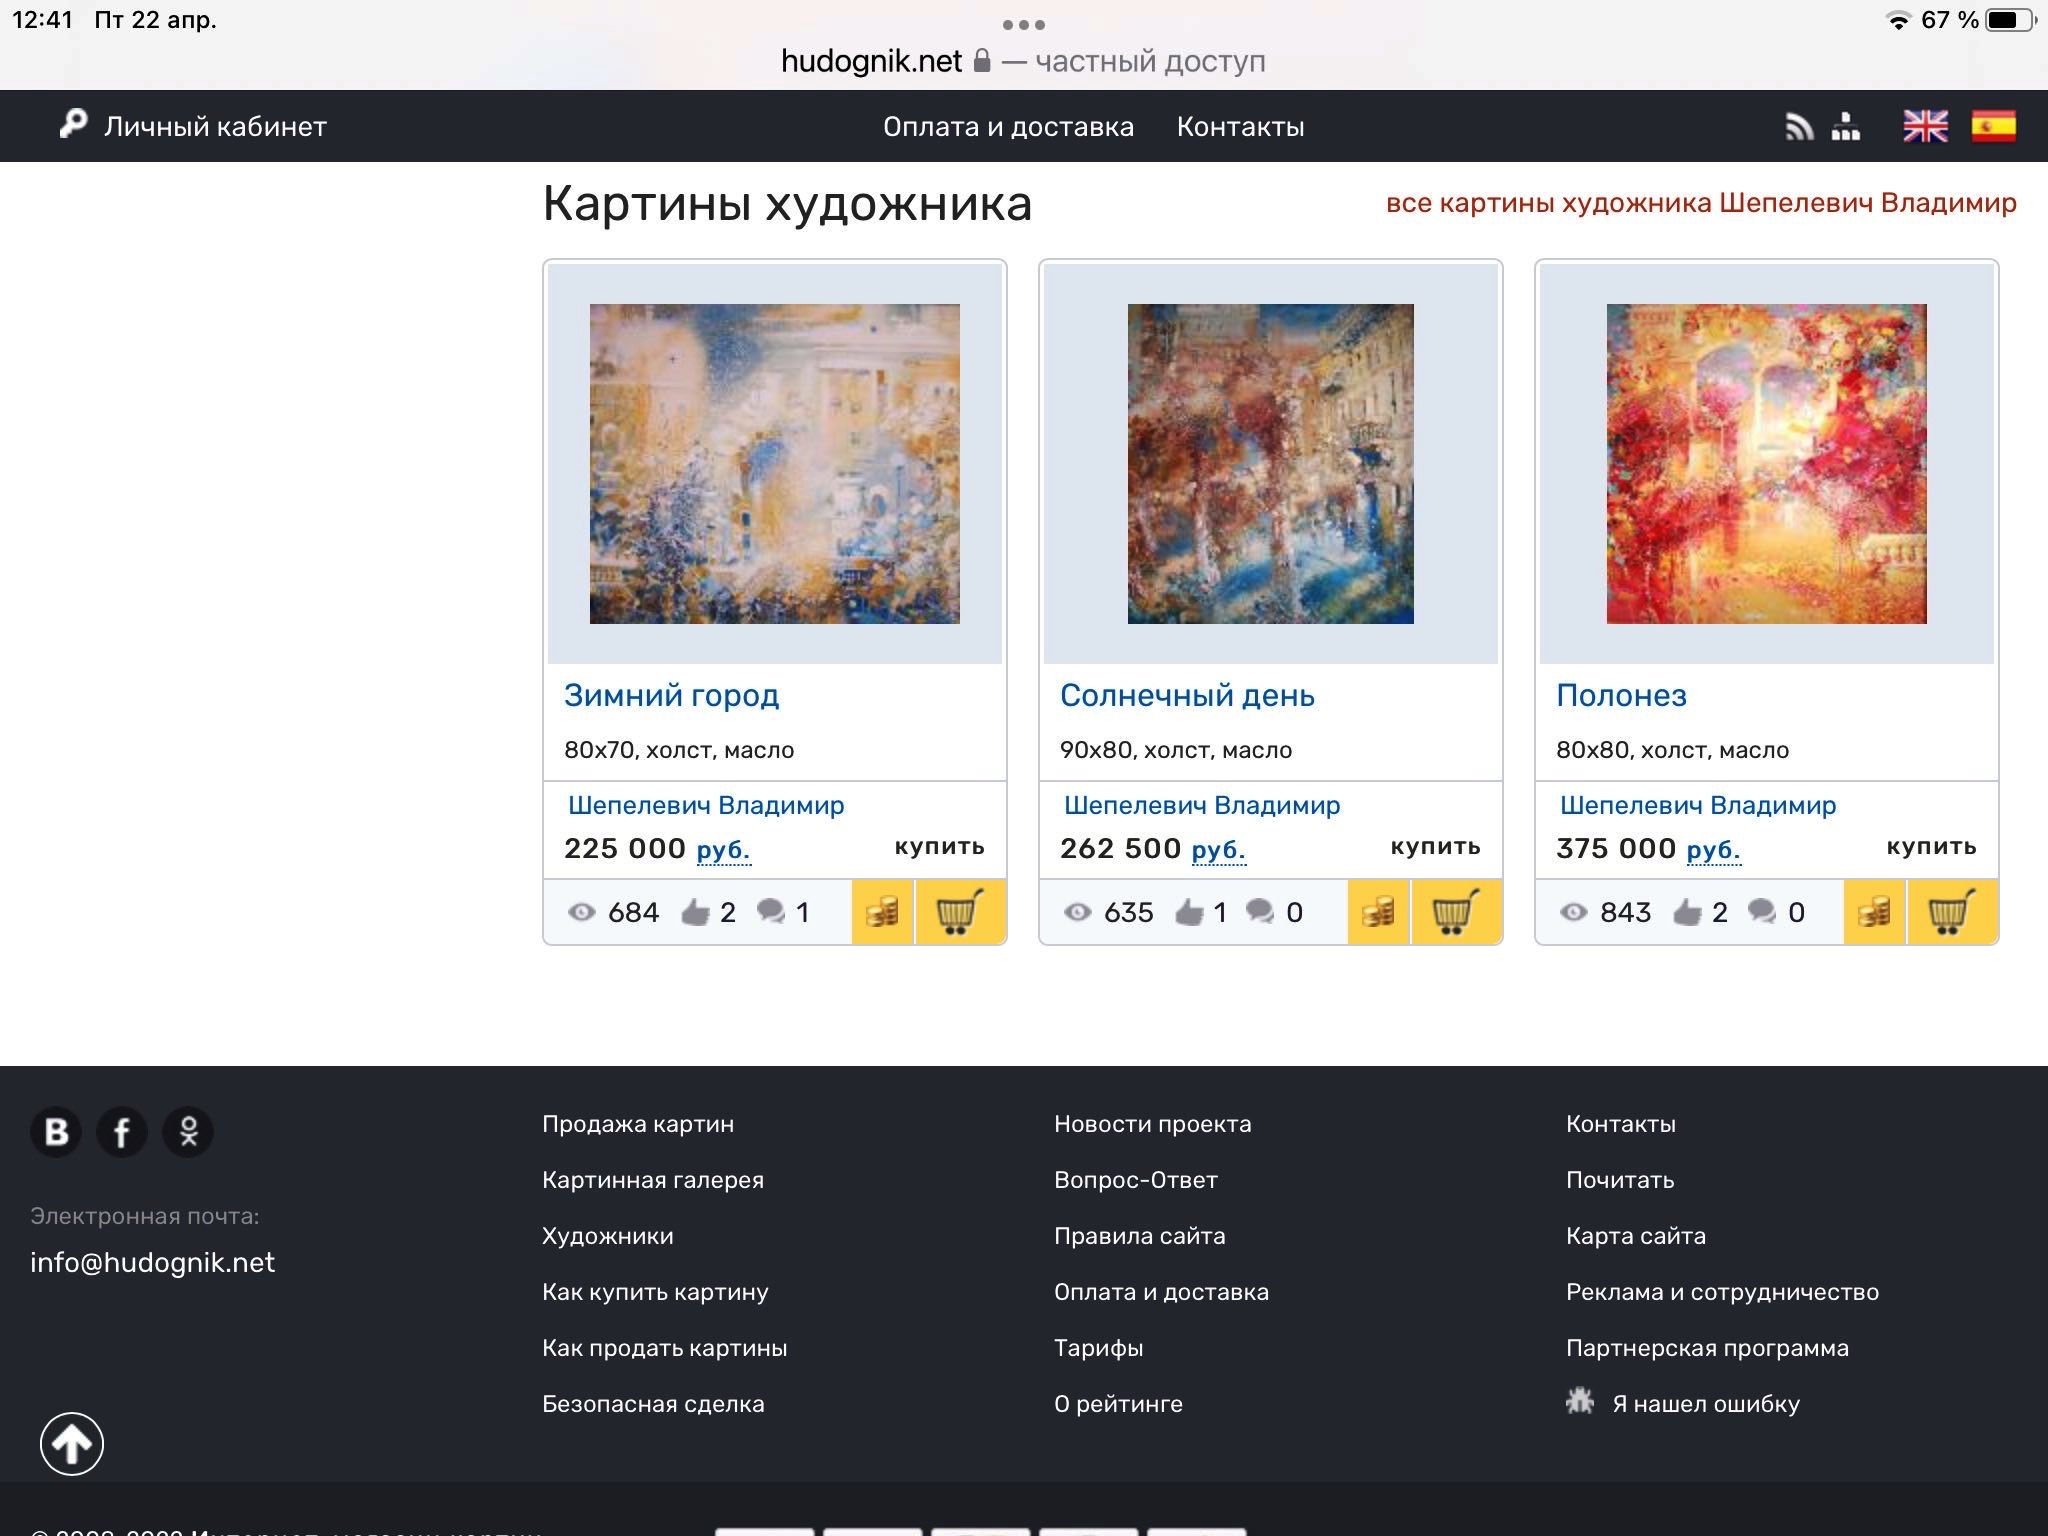Open the Odnoklassniki social icon
The width and height of the screenshot is (2048, 1536).
[x=188, y=1132]
